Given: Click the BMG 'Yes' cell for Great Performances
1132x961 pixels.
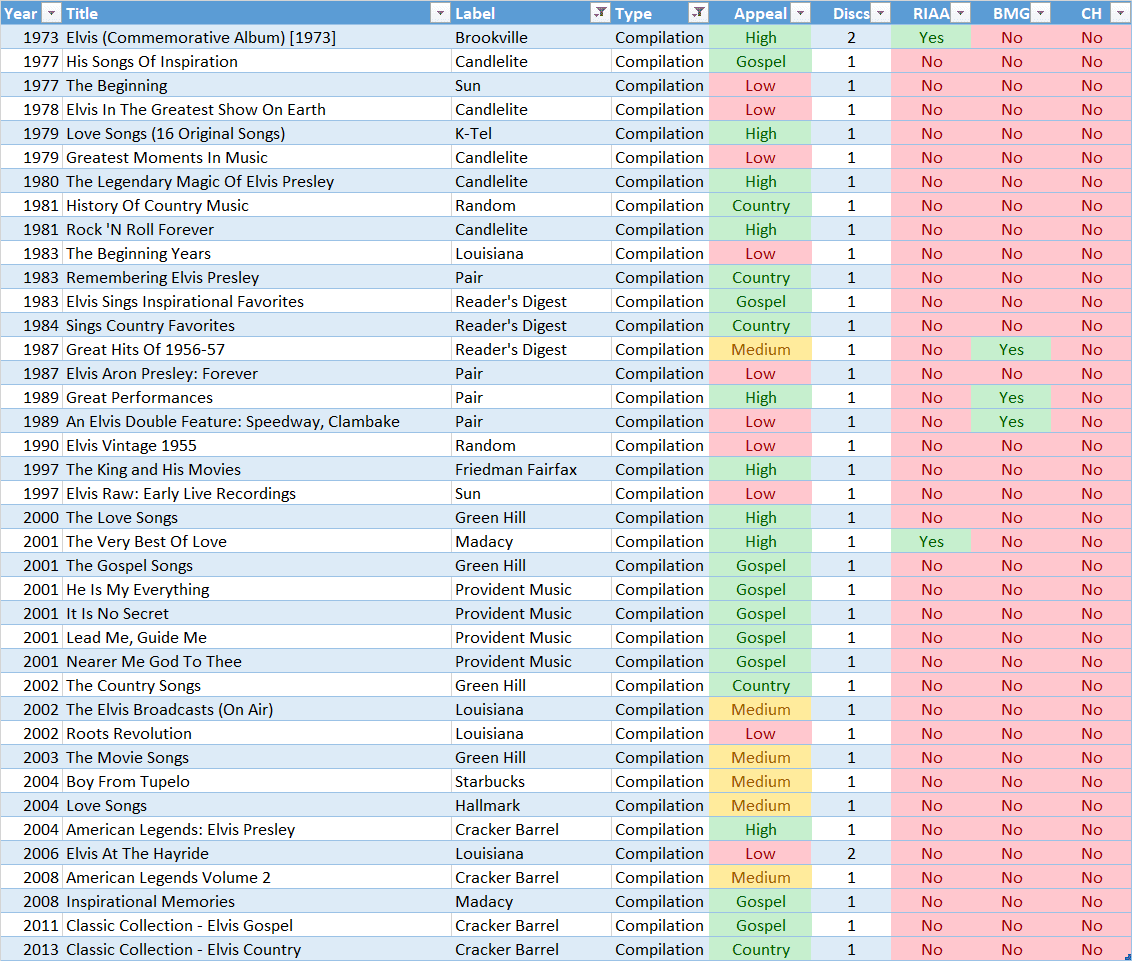Looking at the screenshot, I should click(x=1011, y=398).
